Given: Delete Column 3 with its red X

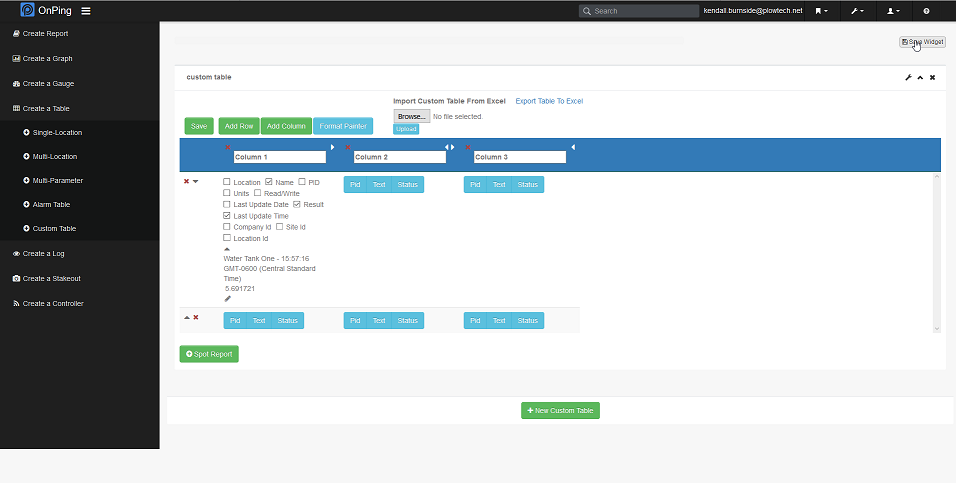Looking at the screenshot, I should [x=468, y=147].
